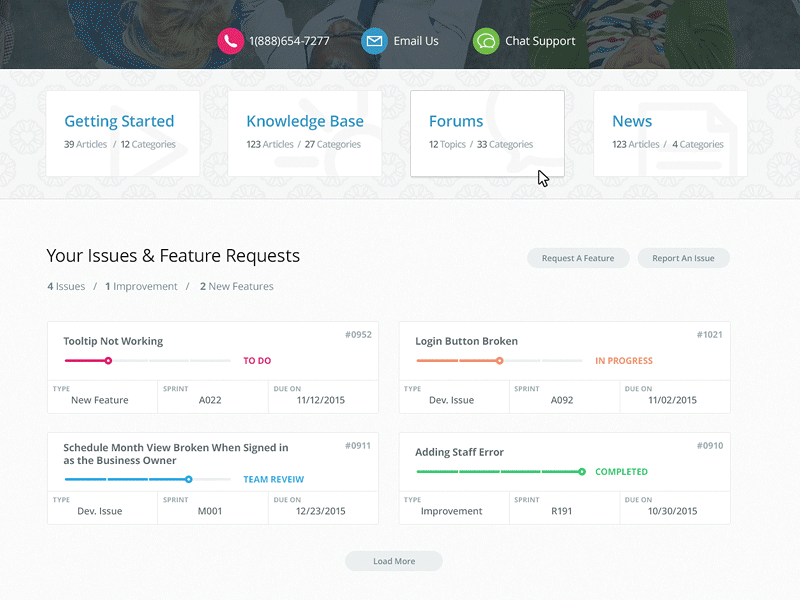Start a conversation via Chat Support icon

487,41
